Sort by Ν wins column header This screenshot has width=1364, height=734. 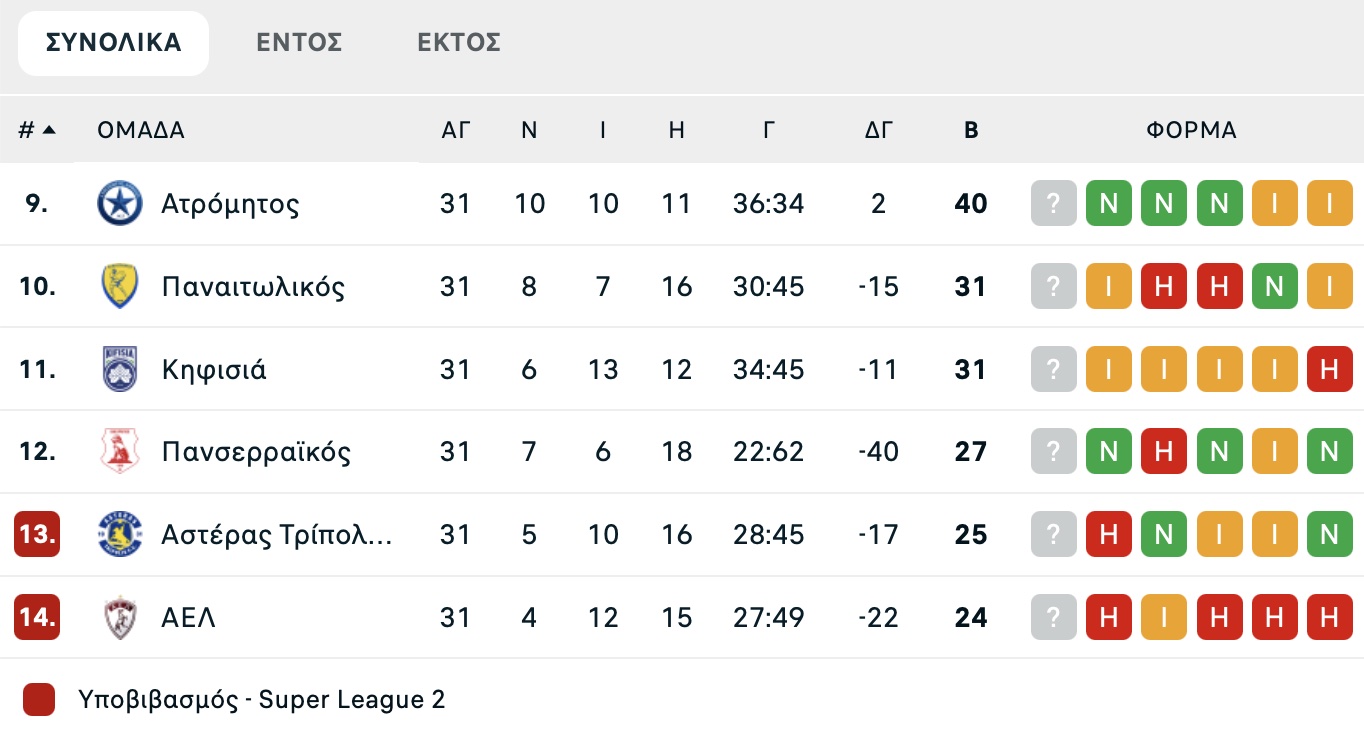(529, 130)
